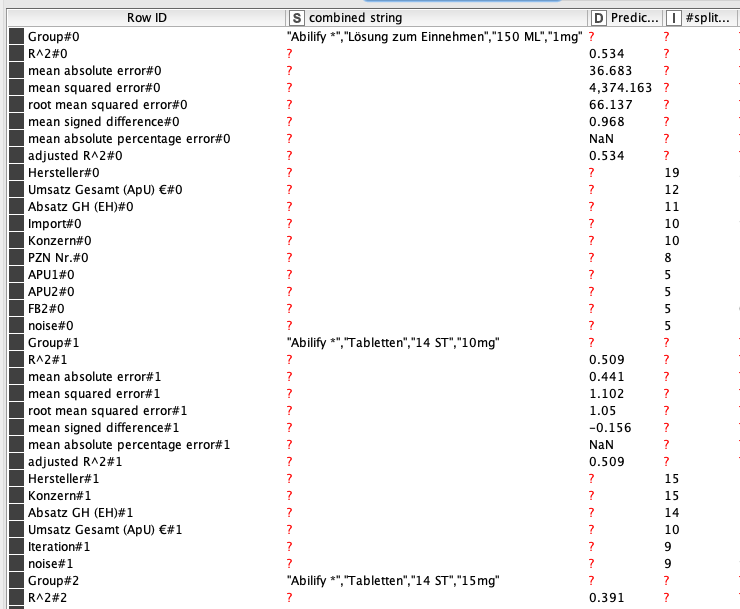Click the Tabletten 14 ST 15mg cell

(393, 581)
